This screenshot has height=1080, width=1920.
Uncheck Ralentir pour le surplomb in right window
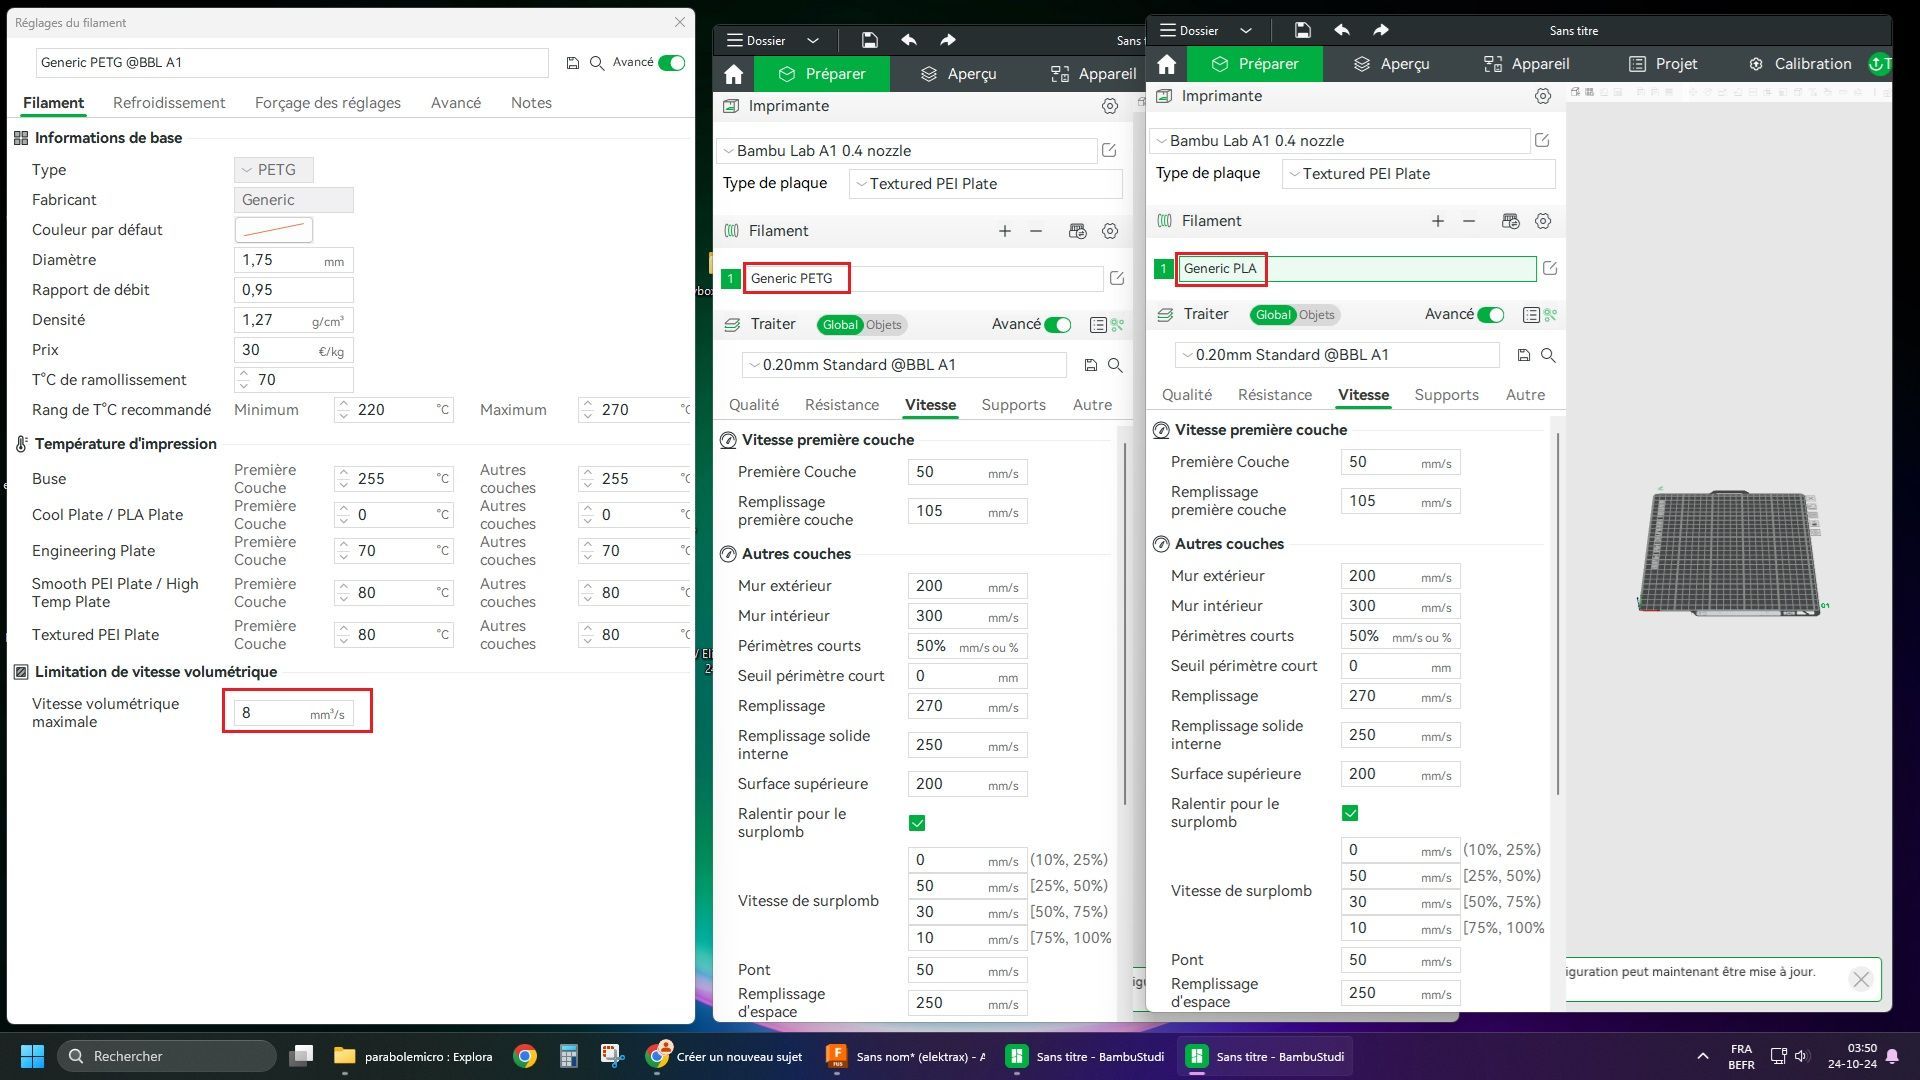pyautogui.click(x=1350, y=813)
